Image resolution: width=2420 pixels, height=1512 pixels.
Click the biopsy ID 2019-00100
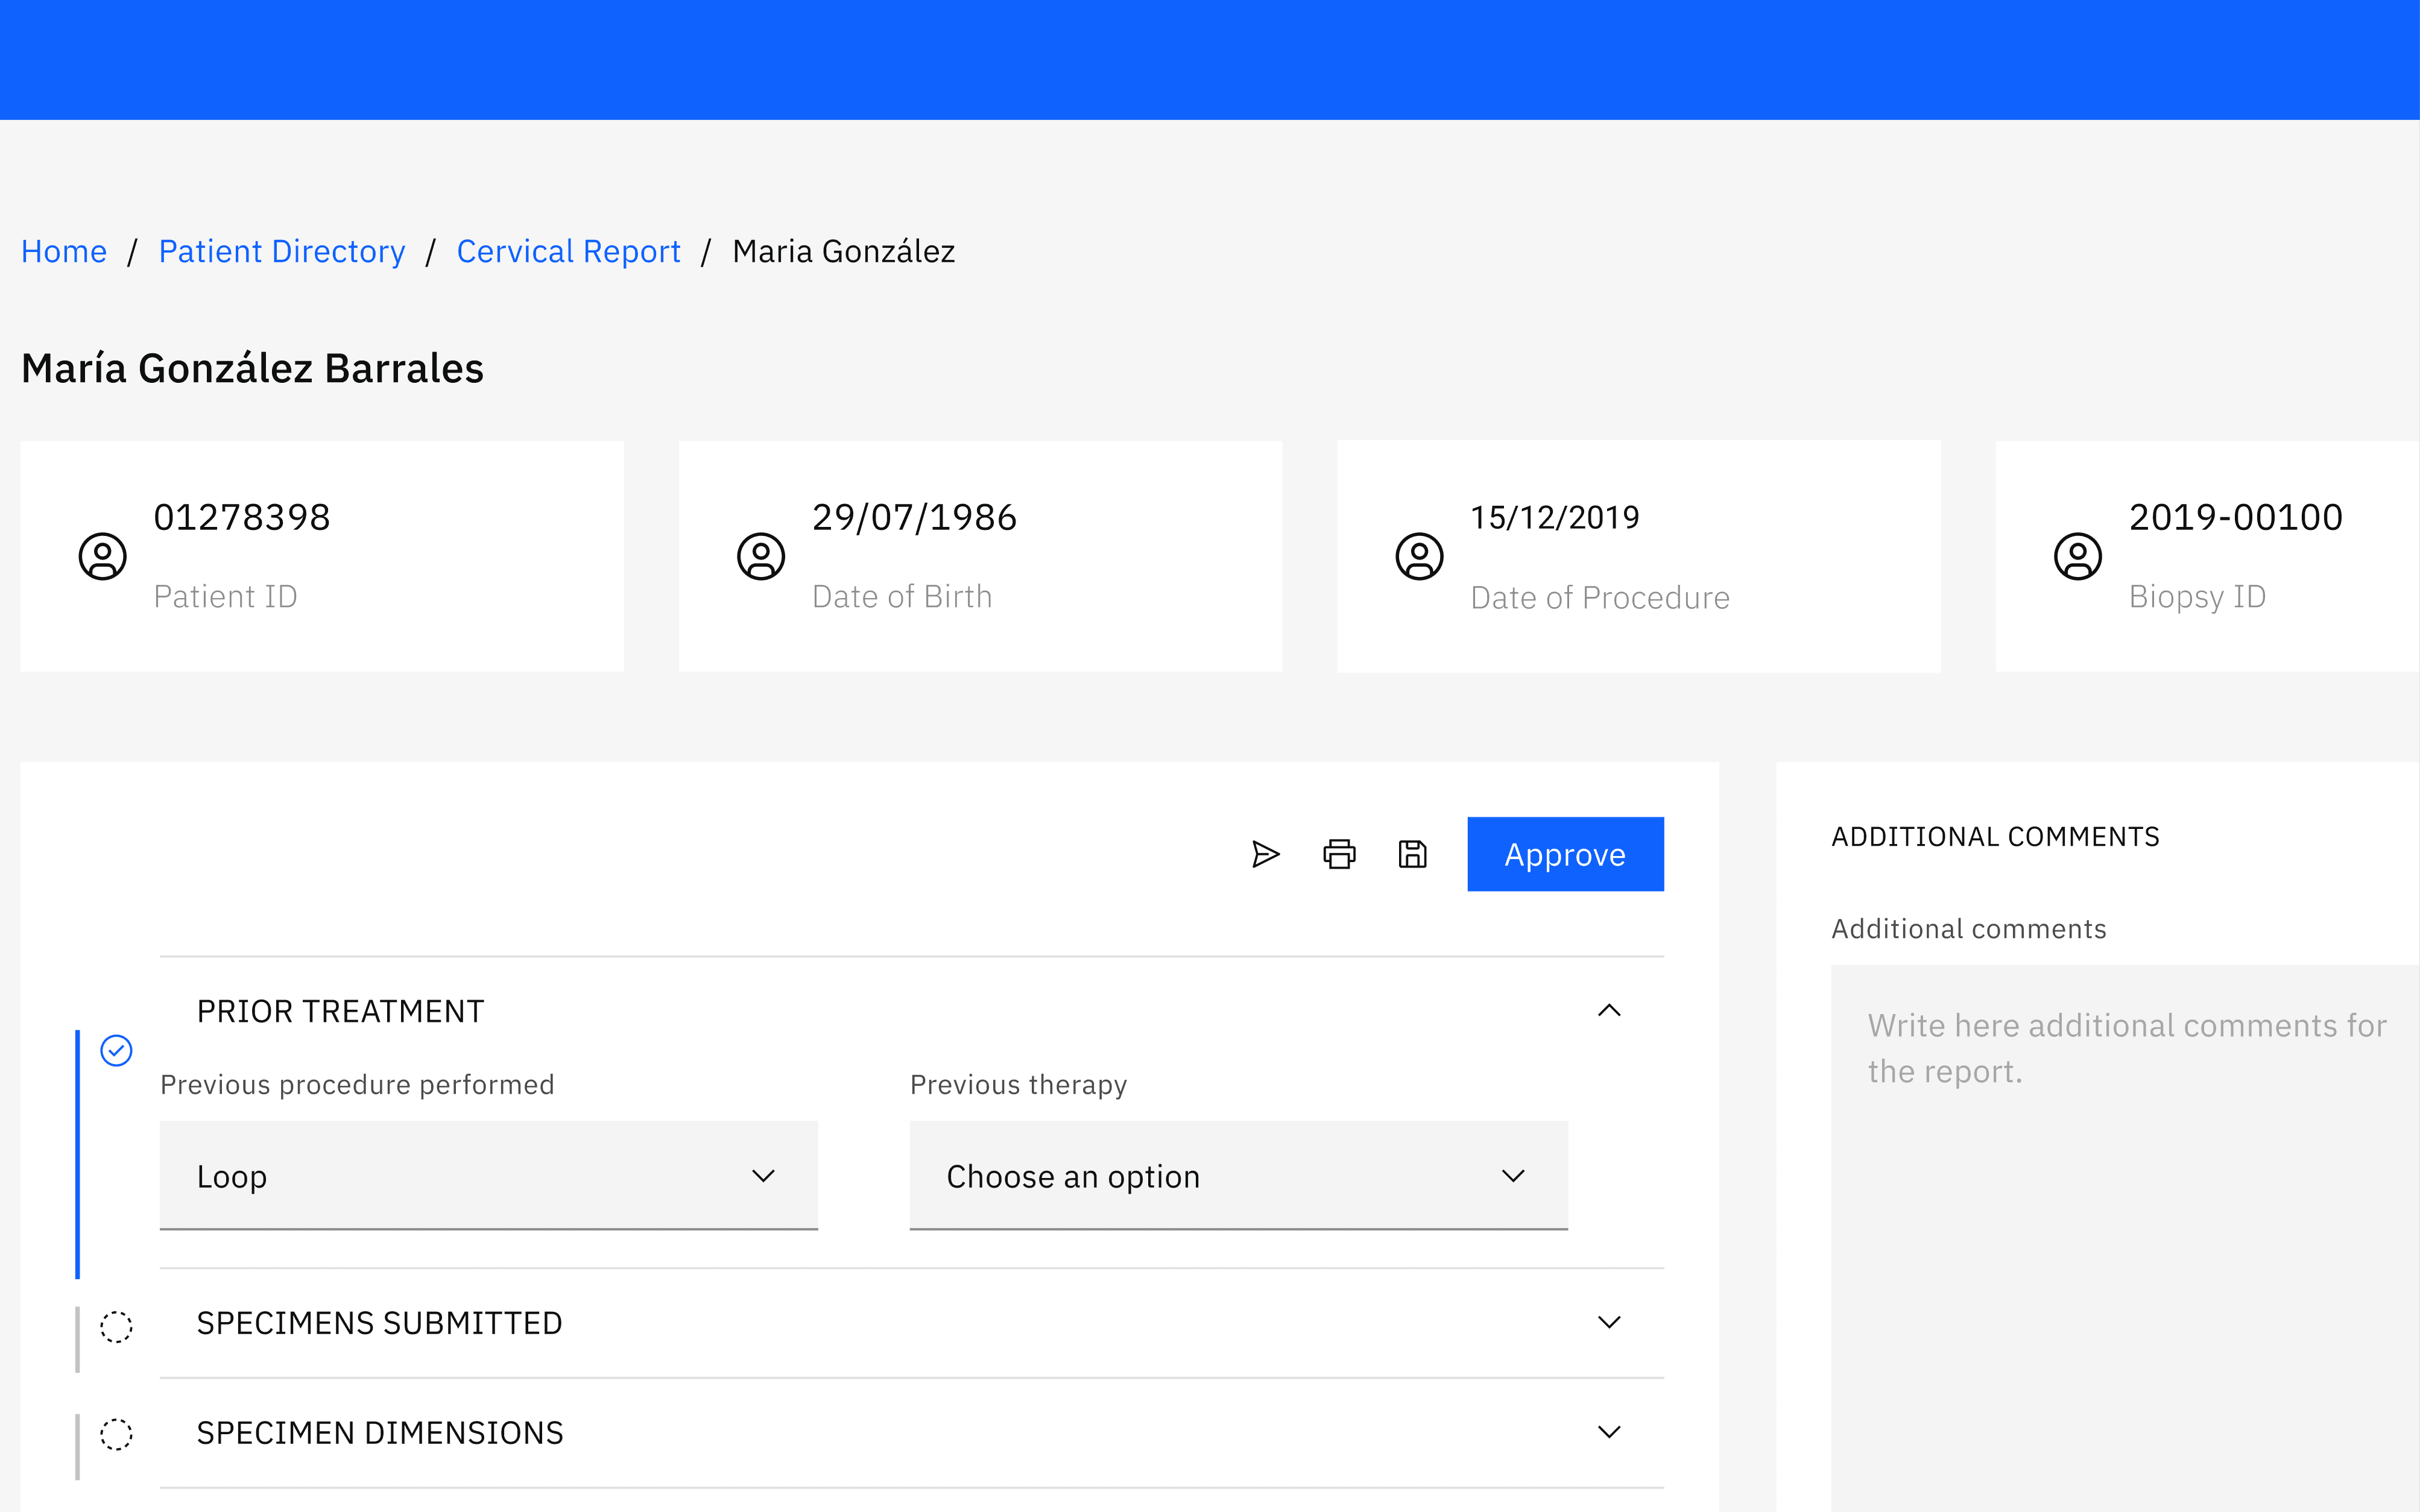coord(2235,517)
